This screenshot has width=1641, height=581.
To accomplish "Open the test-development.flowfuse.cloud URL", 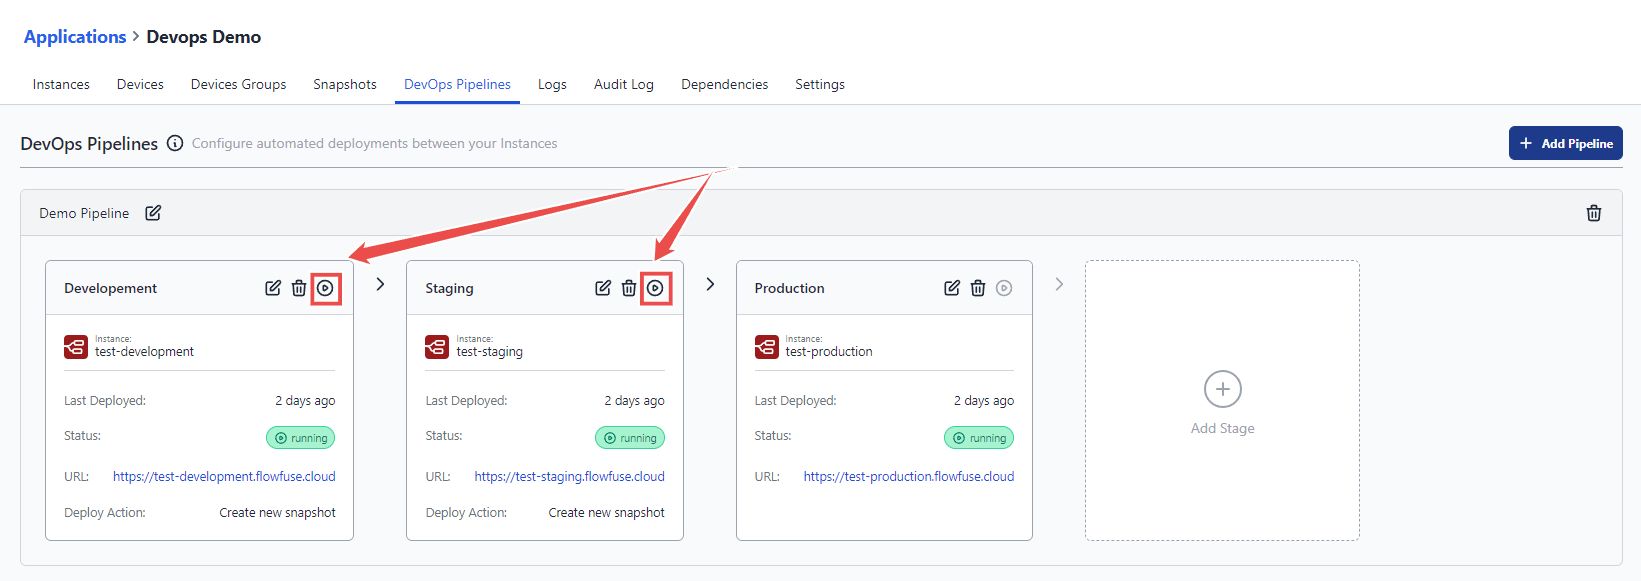I will click(224, 477).
